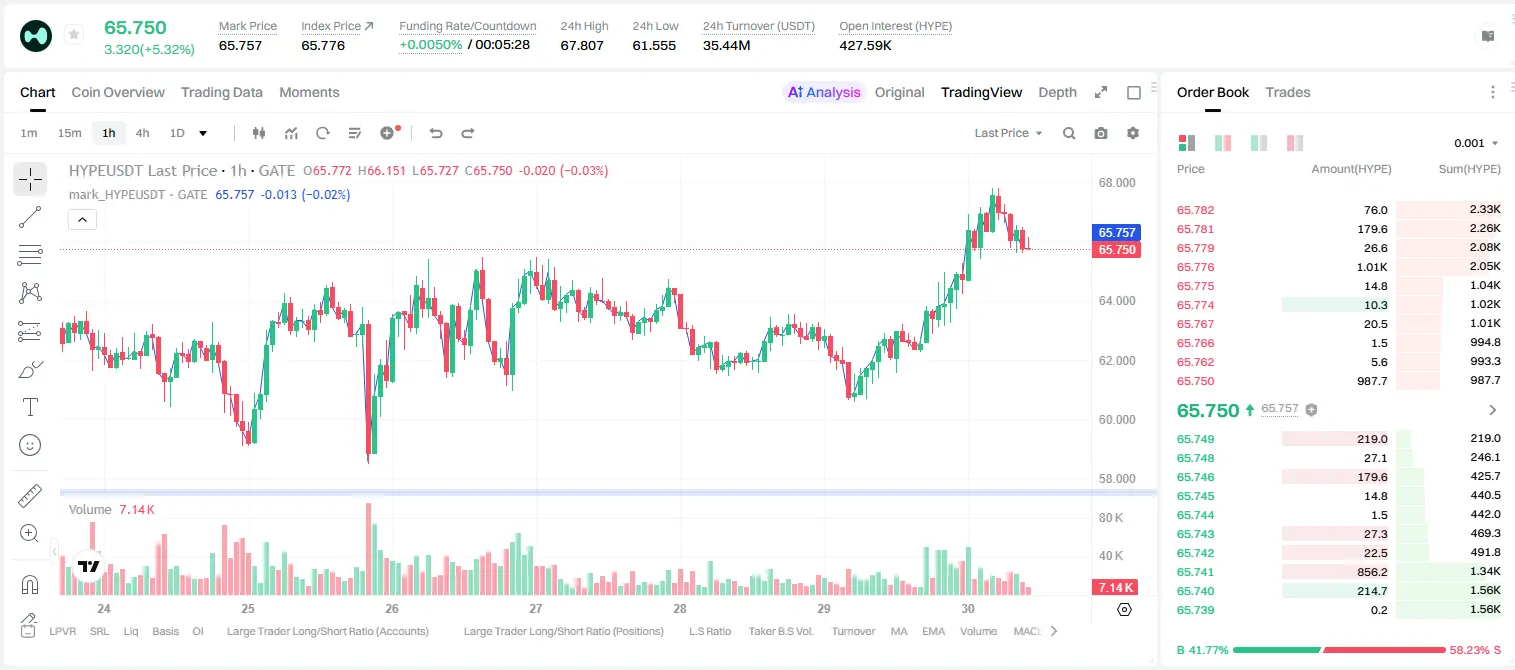
Task: Open the Last Price dropdown
Action: pyautogui.click(x=1008, y=133)
